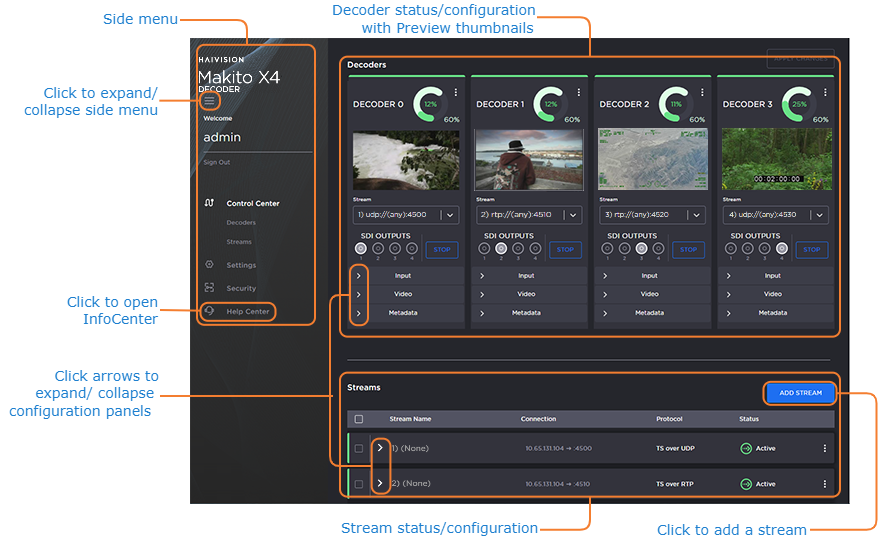Open Decoder 2 three-dot options menu
This screenshot has width=879, height=539.
(702, 93)
